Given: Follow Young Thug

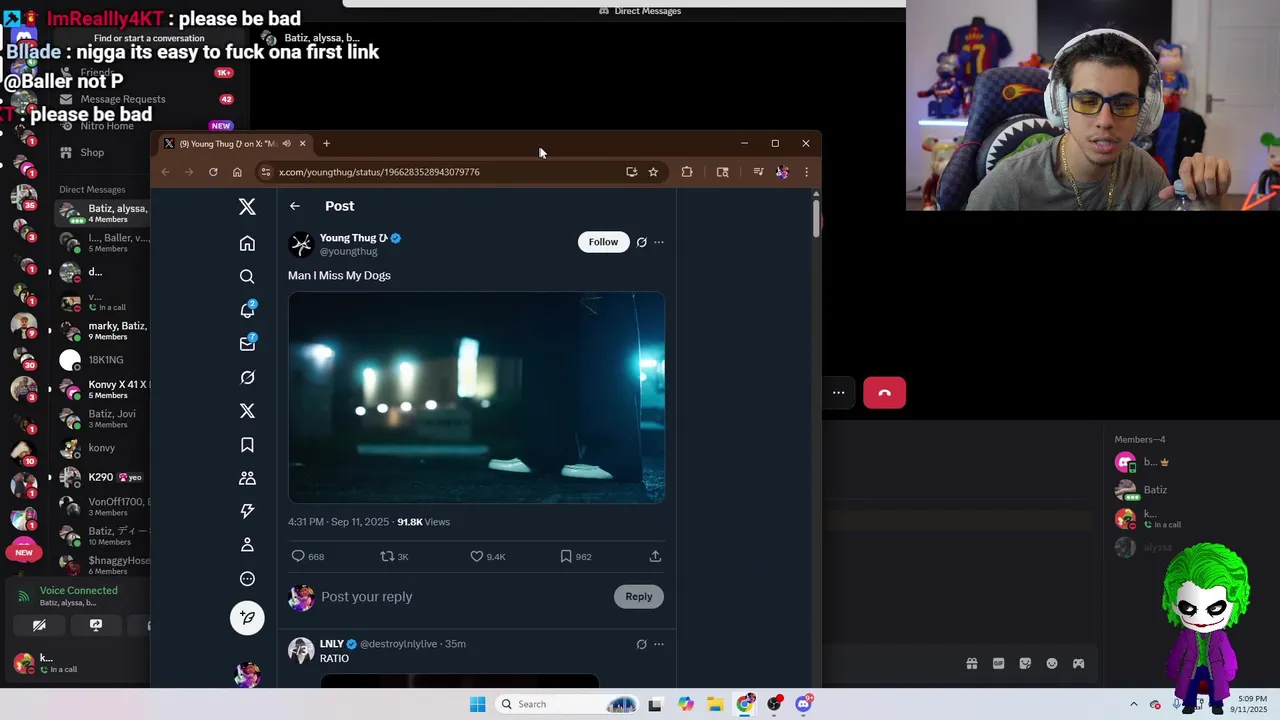Looking at the screenshot, I should point(603,242).
